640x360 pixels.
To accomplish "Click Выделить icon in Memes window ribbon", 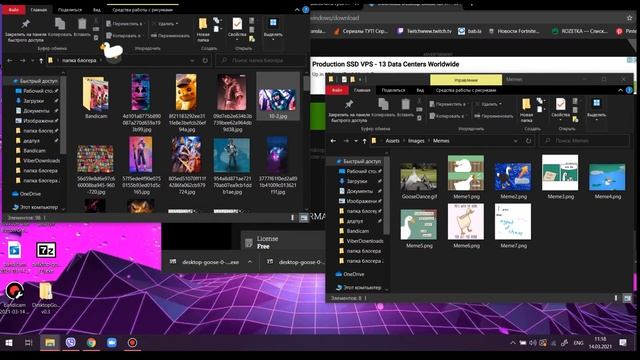I will (596, 103).
